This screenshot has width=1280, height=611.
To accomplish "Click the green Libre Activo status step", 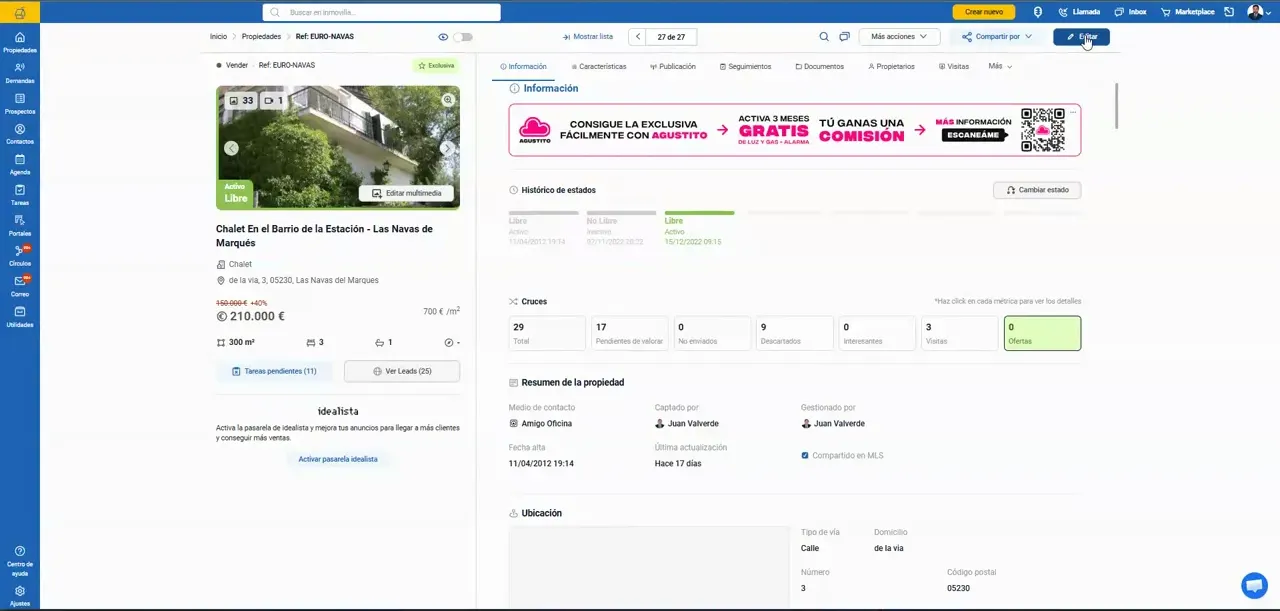I will coord(699,228).
